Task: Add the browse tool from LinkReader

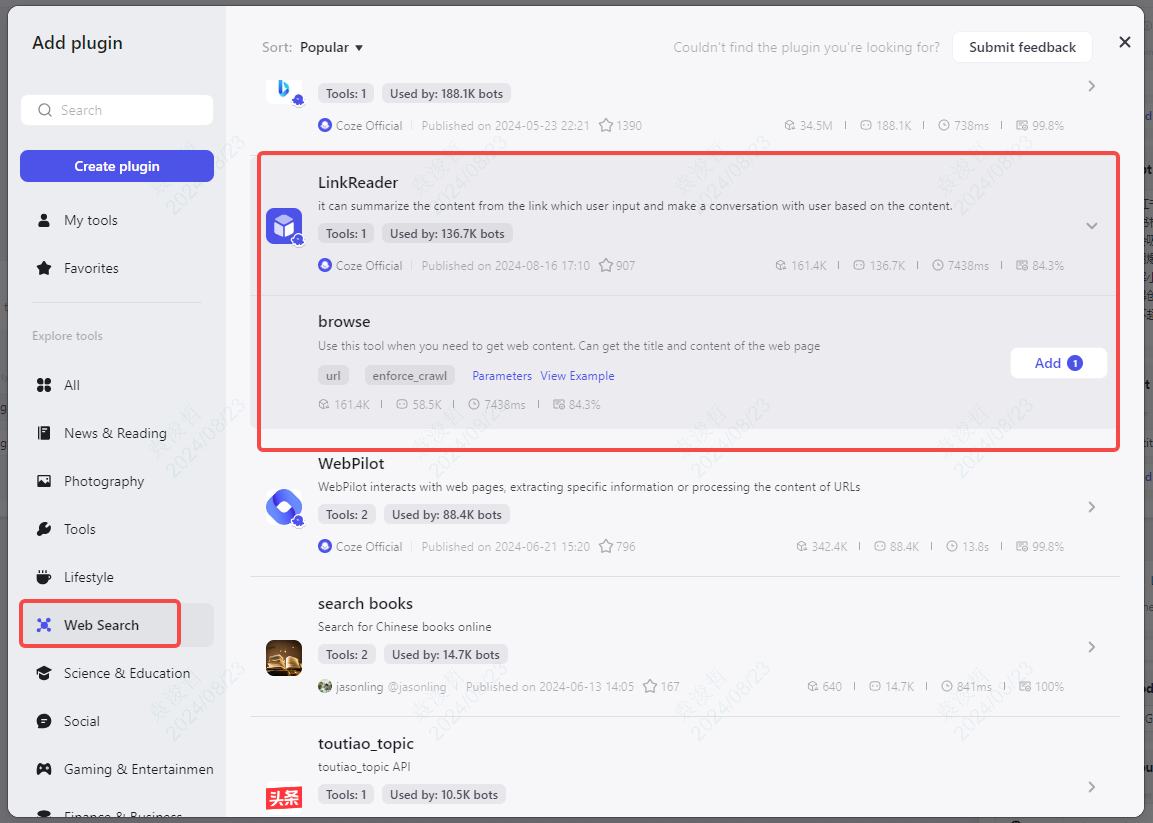Action: (1058, 363)
